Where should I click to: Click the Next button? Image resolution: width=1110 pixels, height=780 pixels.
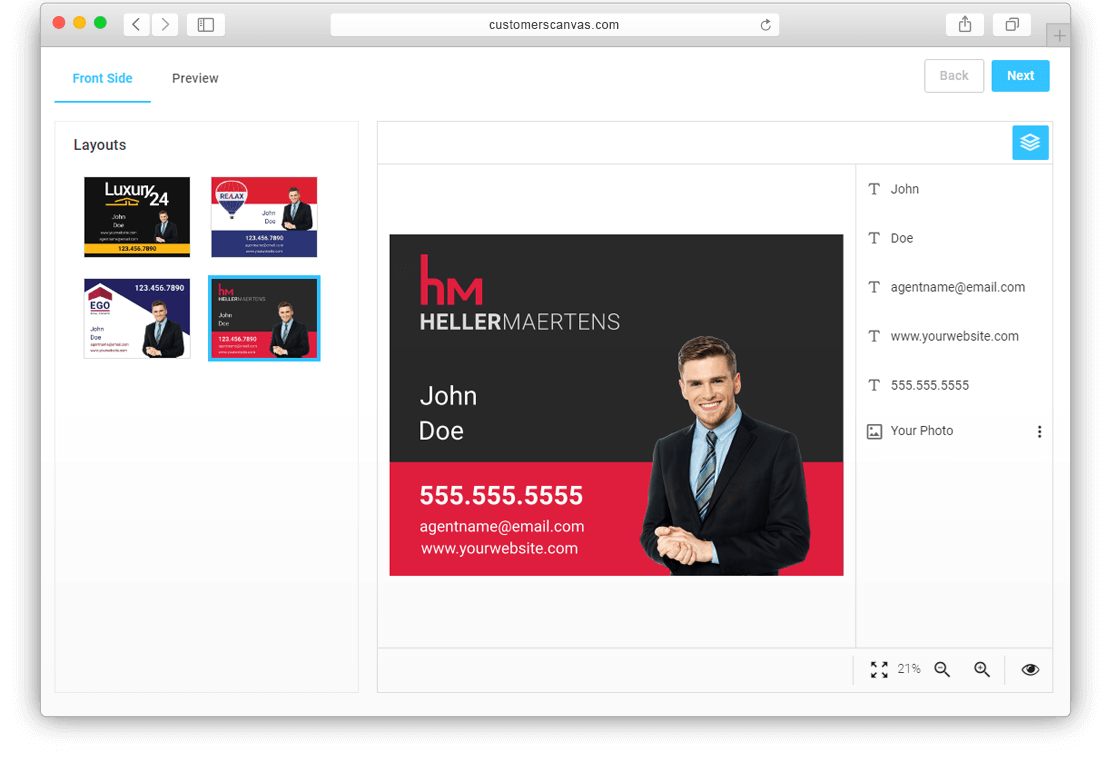pyautogui.click(x=1020, y=76)
